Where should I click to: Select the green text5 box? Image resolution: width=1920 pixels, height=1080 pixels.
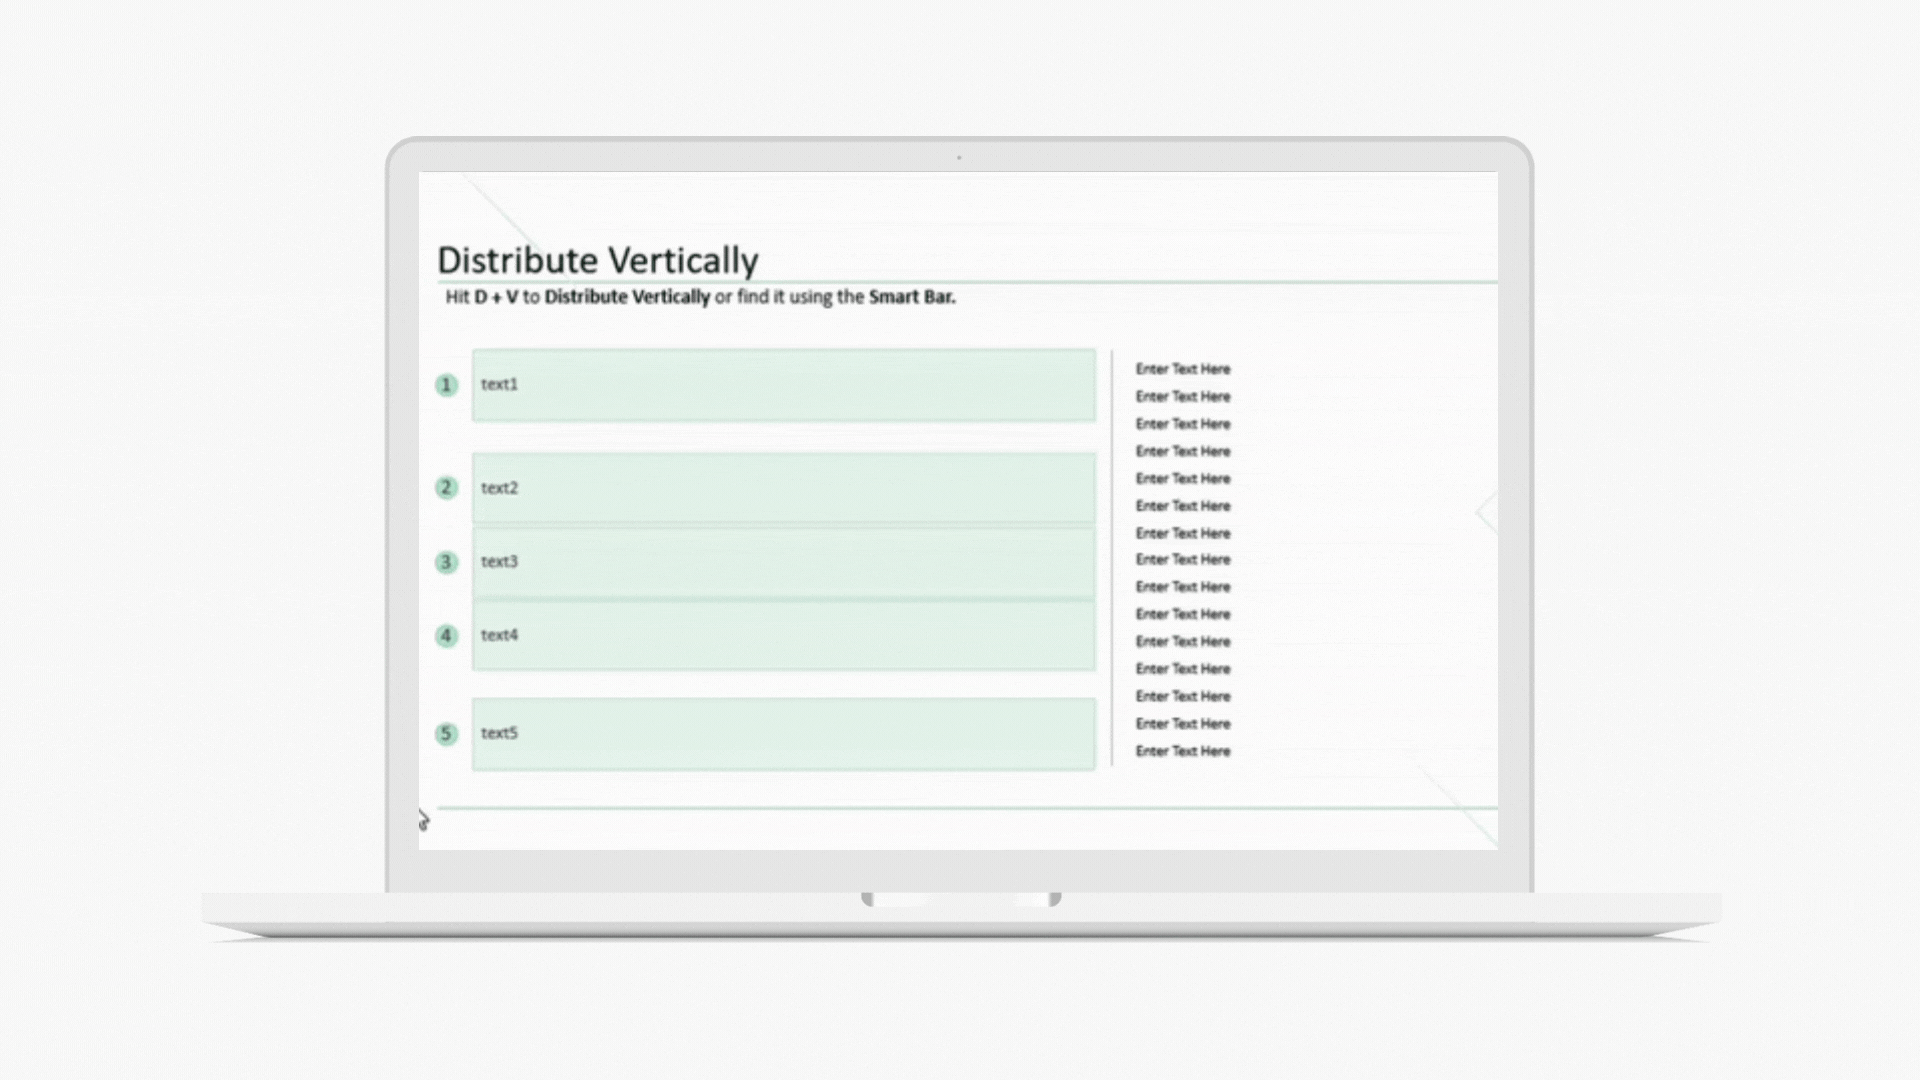pyautogui.click(x=783, y=734)
